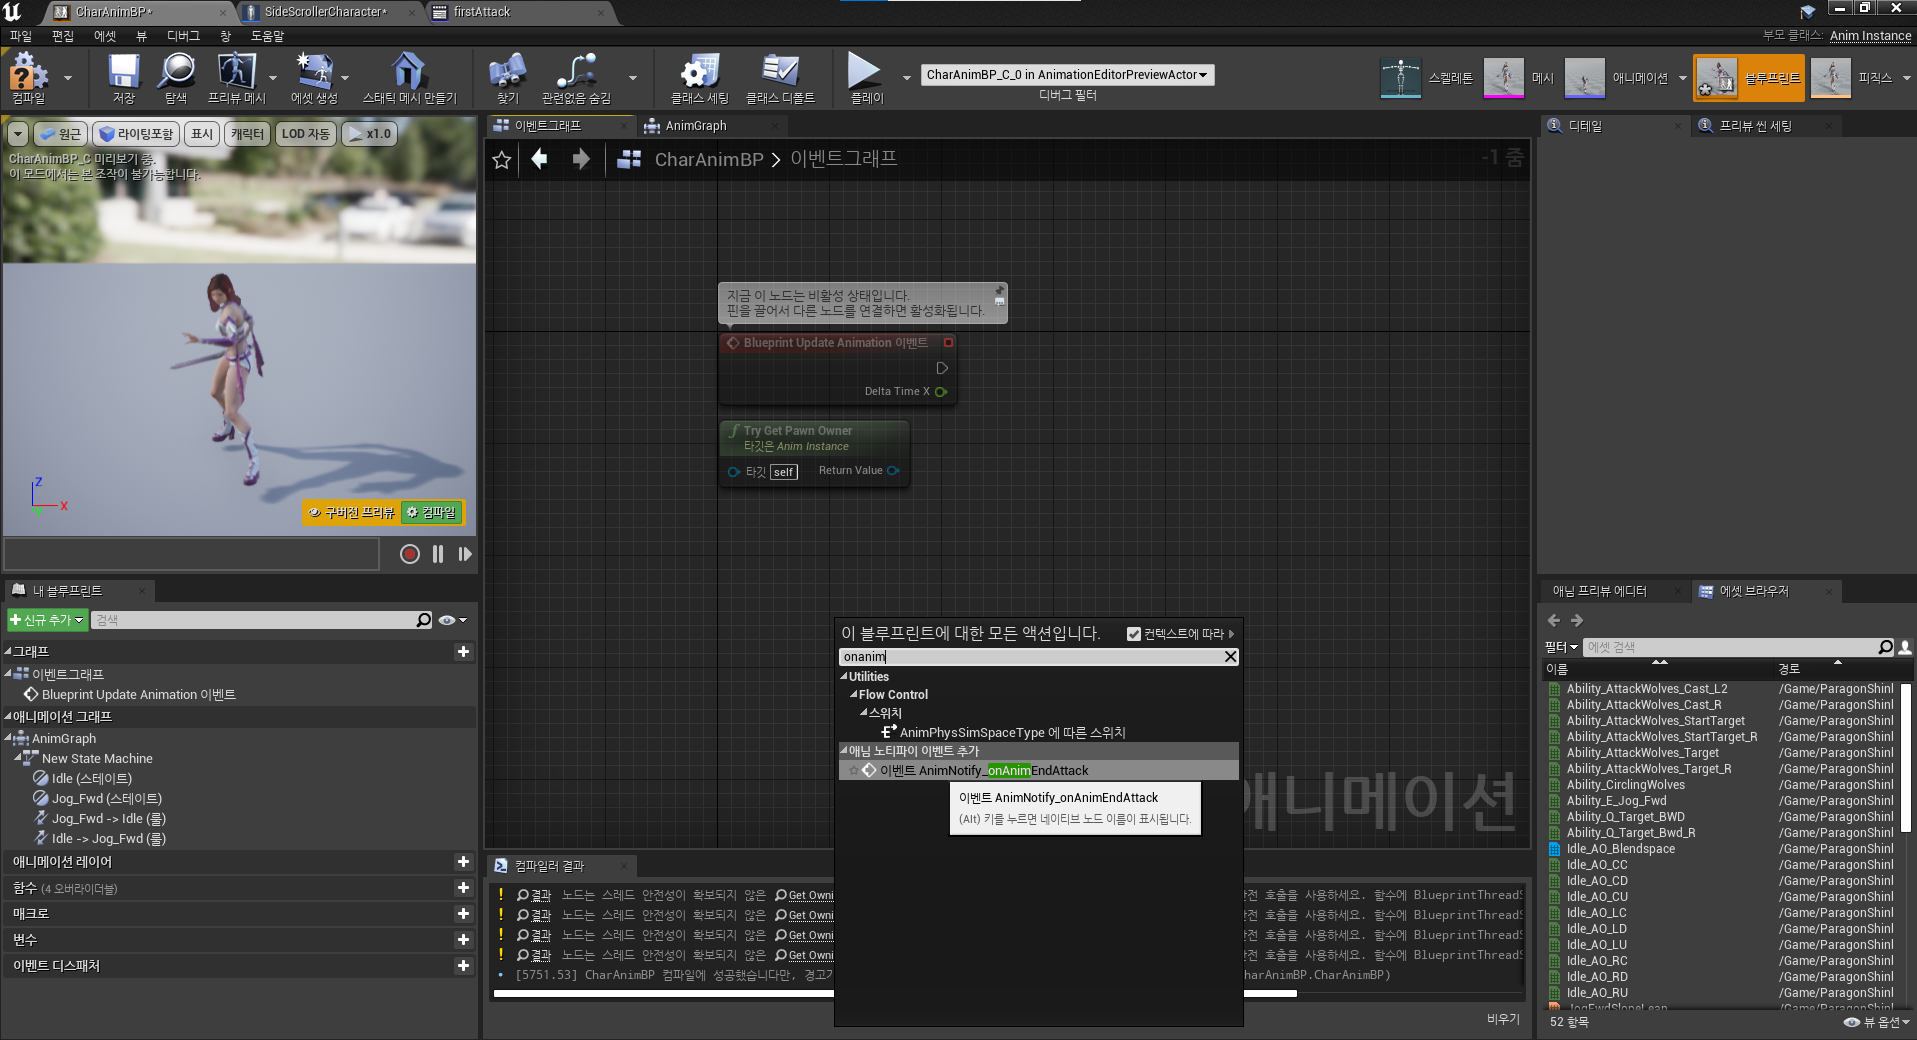Toggle the eye view options in My Blueprint

pos(453,620)
